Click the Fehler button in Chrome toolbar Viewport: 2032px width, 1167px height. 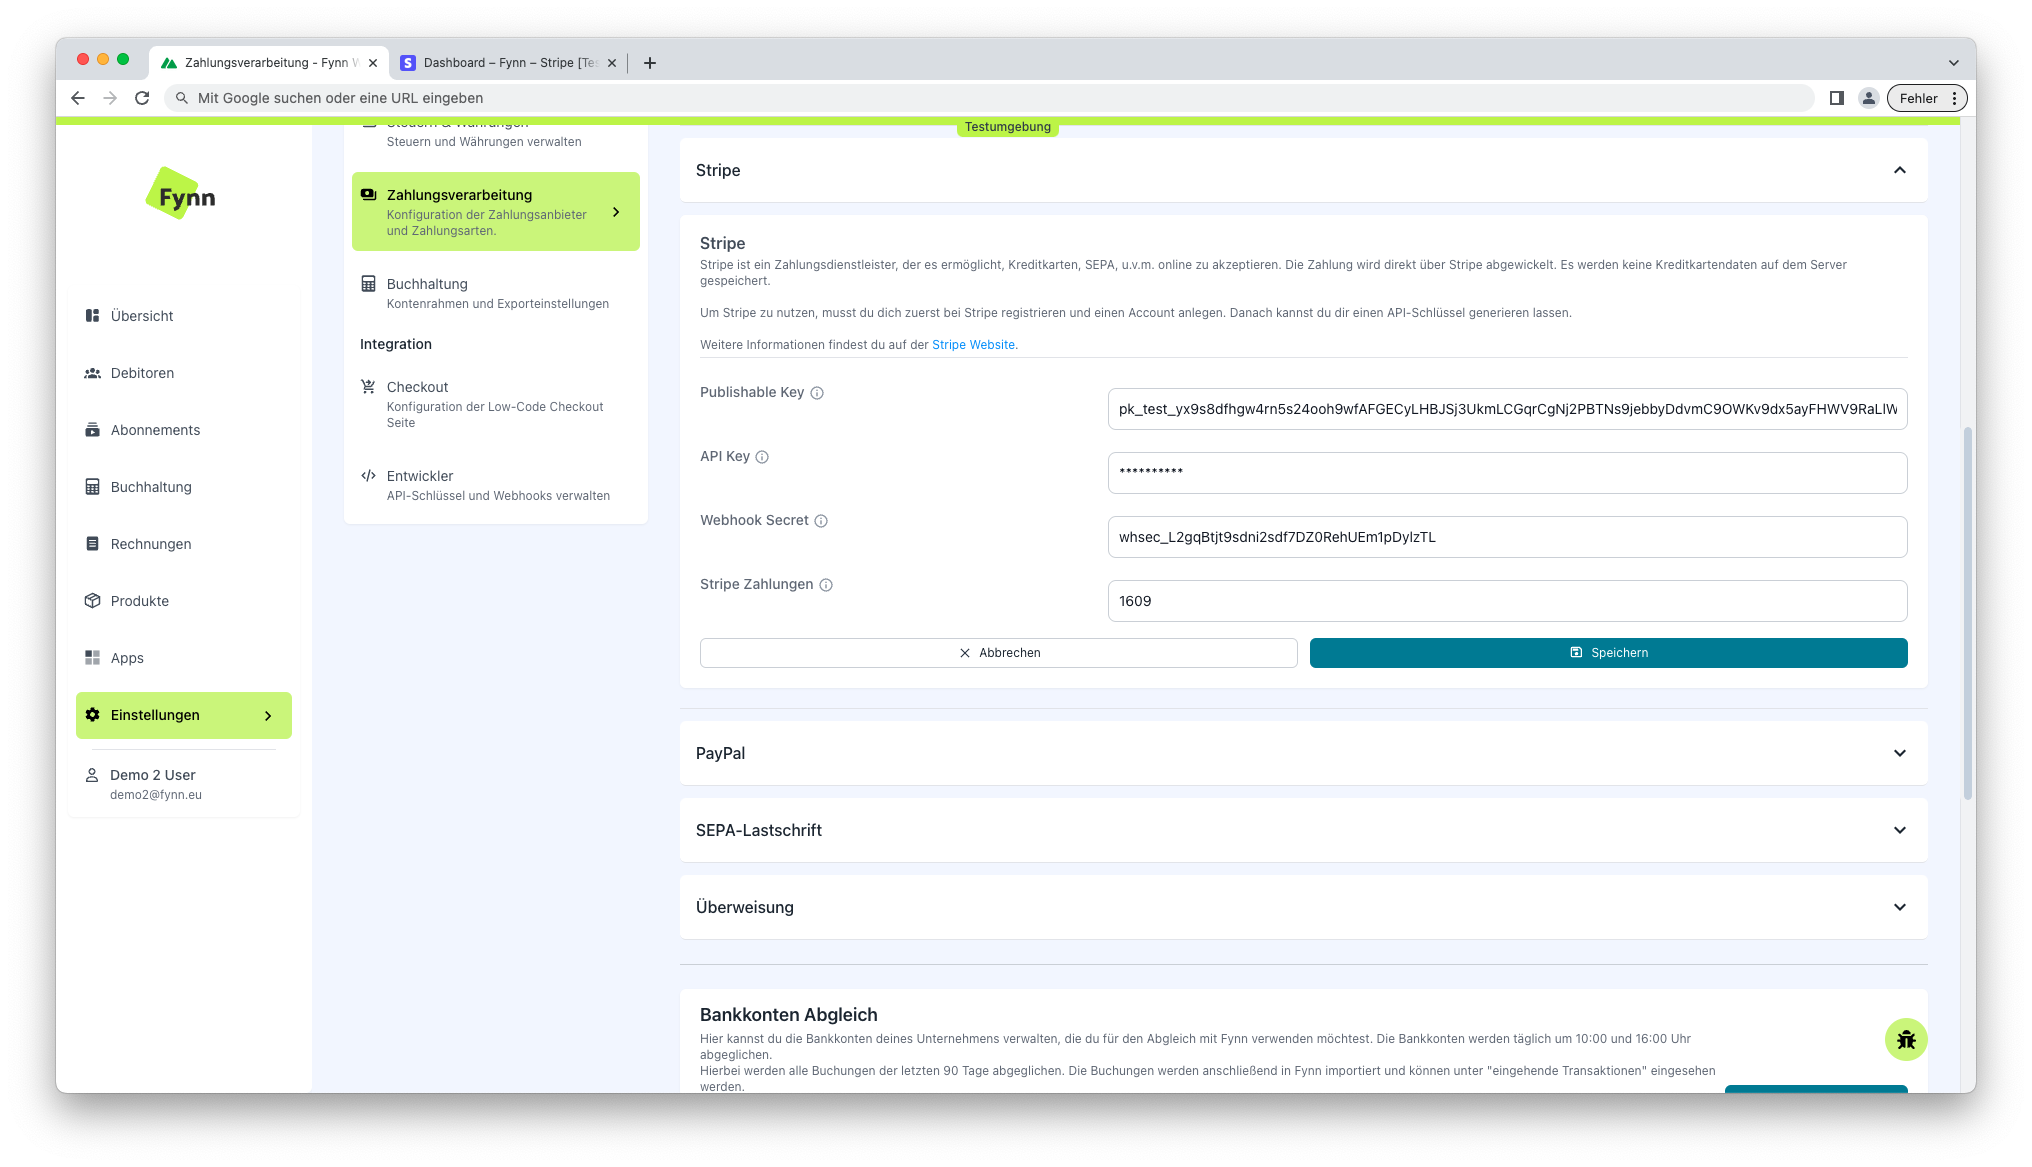(1926, 98)
